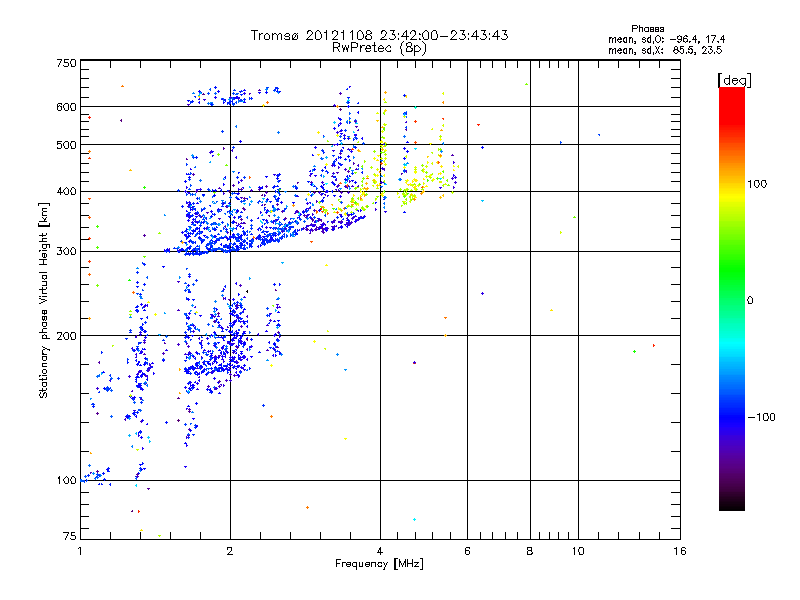
Task: Click the x-axis tick label '8'
Action: [x=530, y=551]
